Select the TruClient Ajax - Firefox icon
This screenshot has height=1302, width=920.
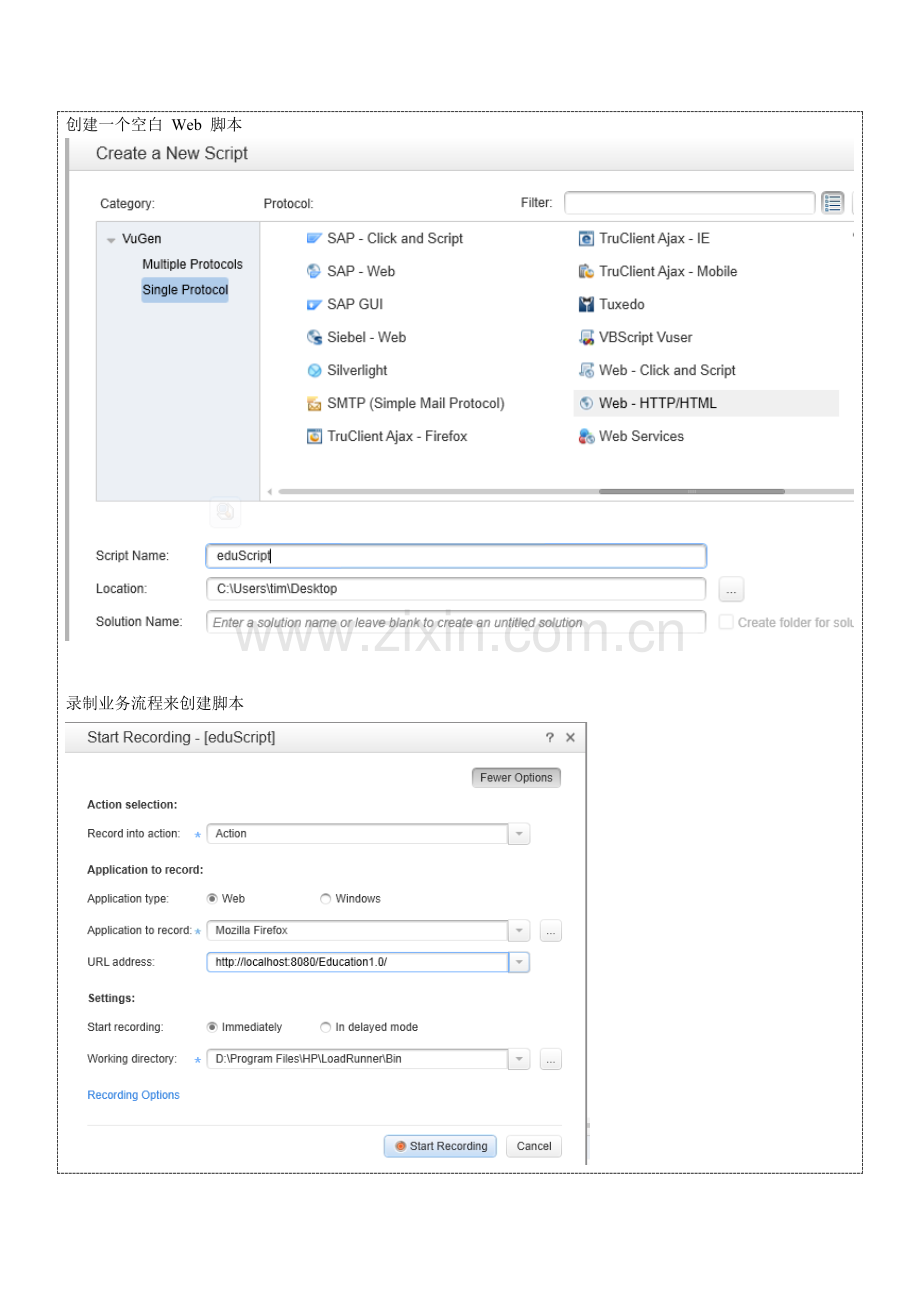tap(313, 436)
